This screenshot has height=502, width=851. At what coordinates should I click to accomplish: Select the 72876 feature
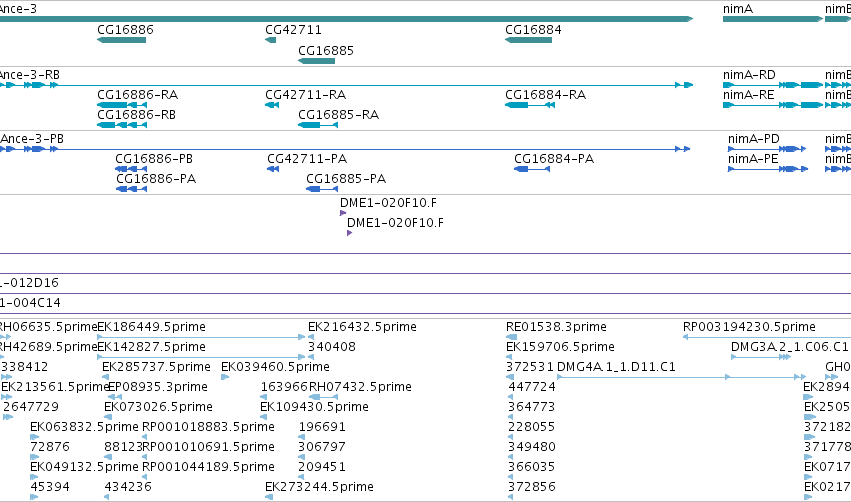pos(34,457)
